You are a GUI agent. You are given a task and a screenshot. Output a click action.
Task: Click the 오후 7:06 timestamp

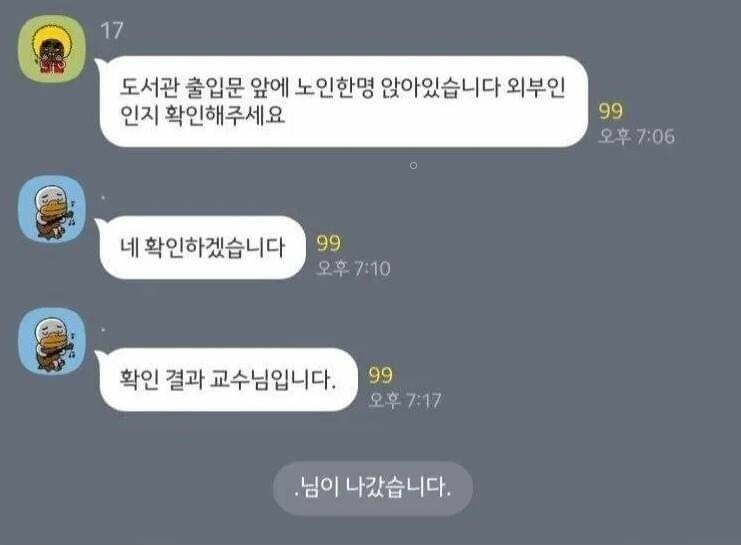pyautogui.click(x=636, y=137)
